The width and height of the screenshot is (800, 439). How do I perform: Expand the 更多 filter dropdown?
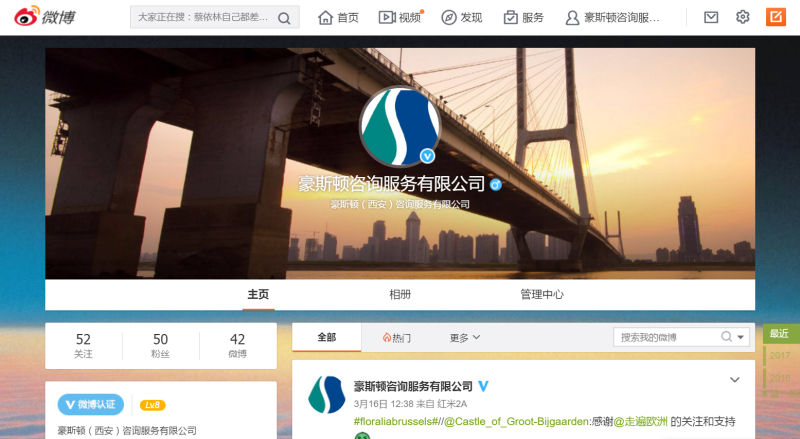tap(465, 338)
